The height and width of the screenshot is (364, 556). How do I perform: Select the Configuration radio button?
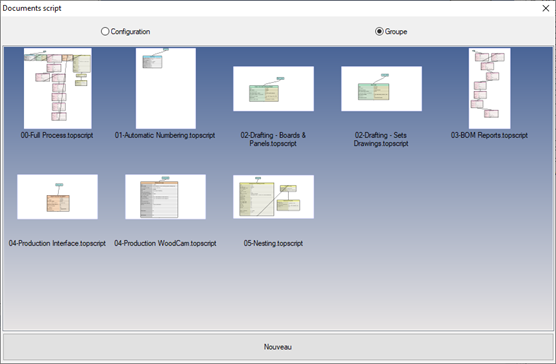[105, 32]
